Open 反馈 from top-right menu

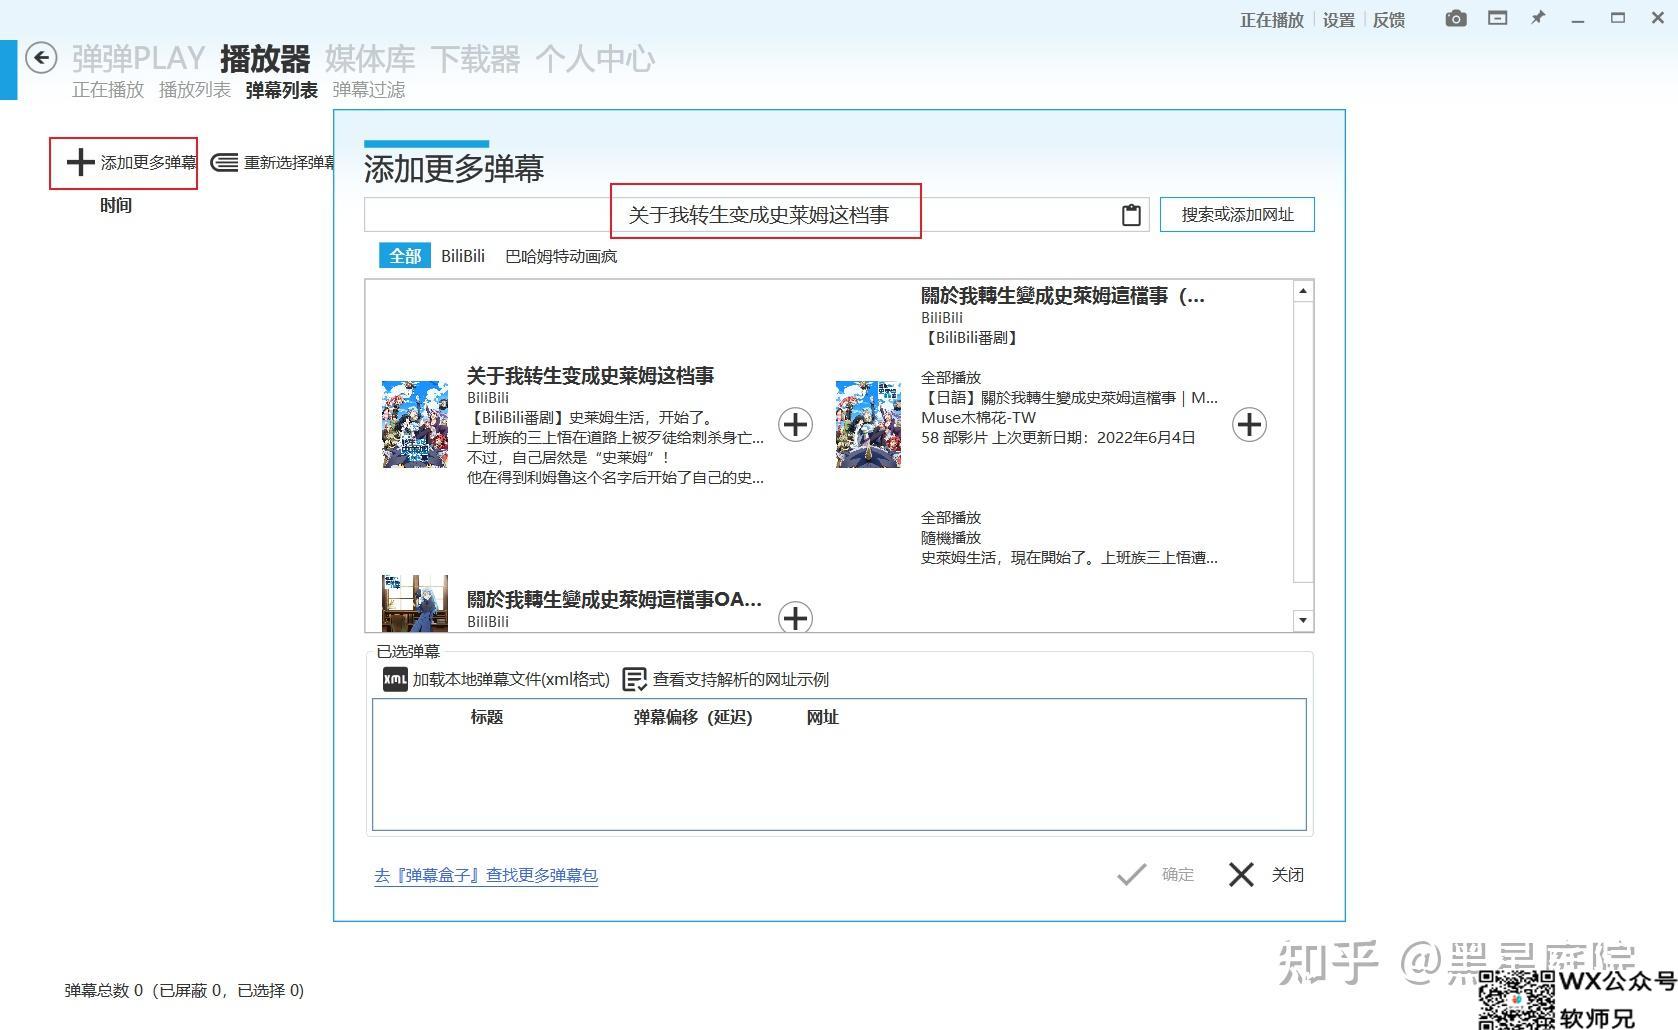click(1388, 20)
